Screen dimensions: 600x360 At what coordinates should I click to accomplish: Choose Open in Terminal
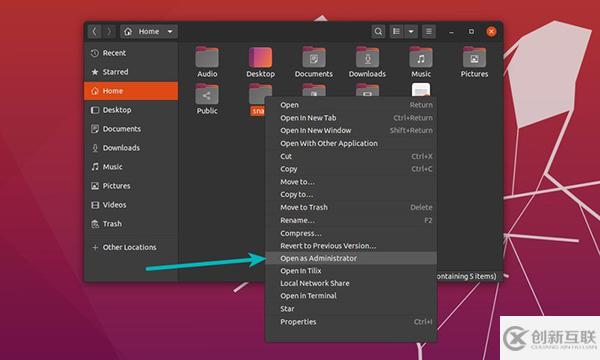click(x=351, y=296)
